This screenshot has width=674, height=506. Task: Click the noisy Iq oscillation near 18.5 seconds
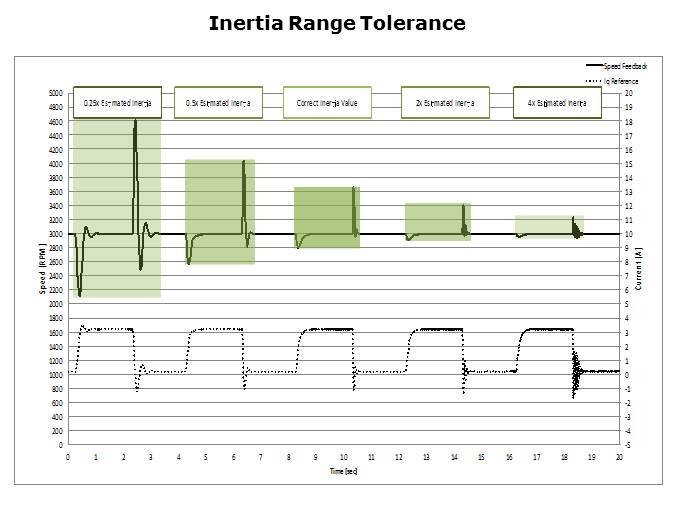coord(576,377)
